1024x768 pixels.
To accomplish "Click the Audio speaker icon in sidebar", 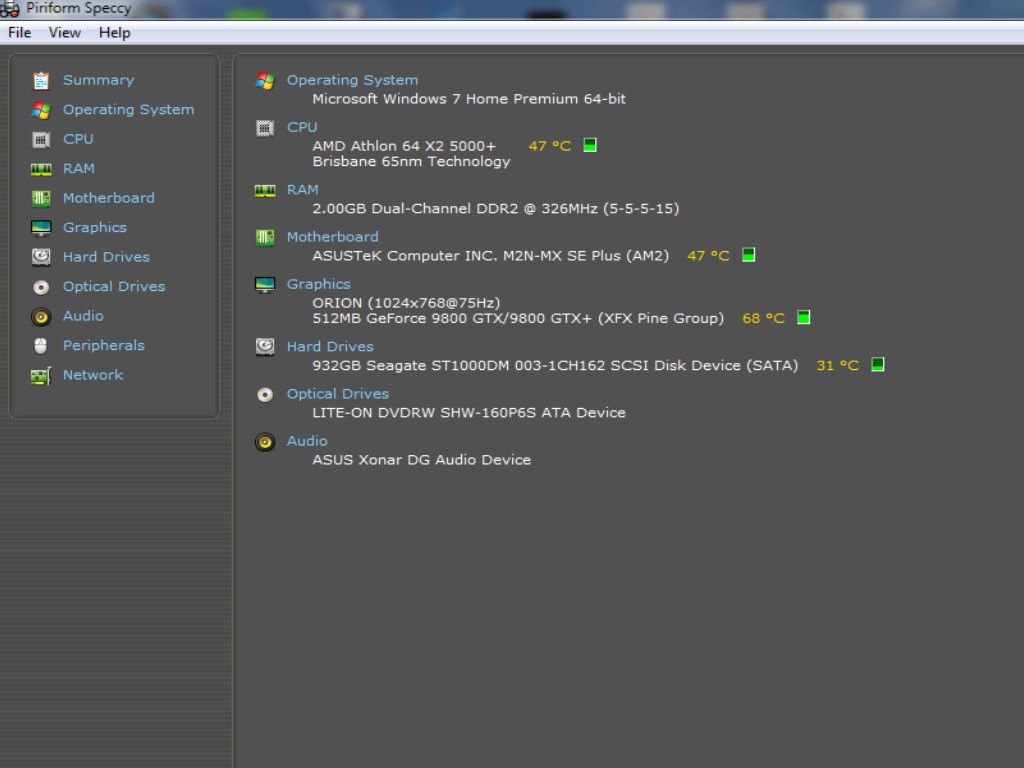I will tap(41, 316).
